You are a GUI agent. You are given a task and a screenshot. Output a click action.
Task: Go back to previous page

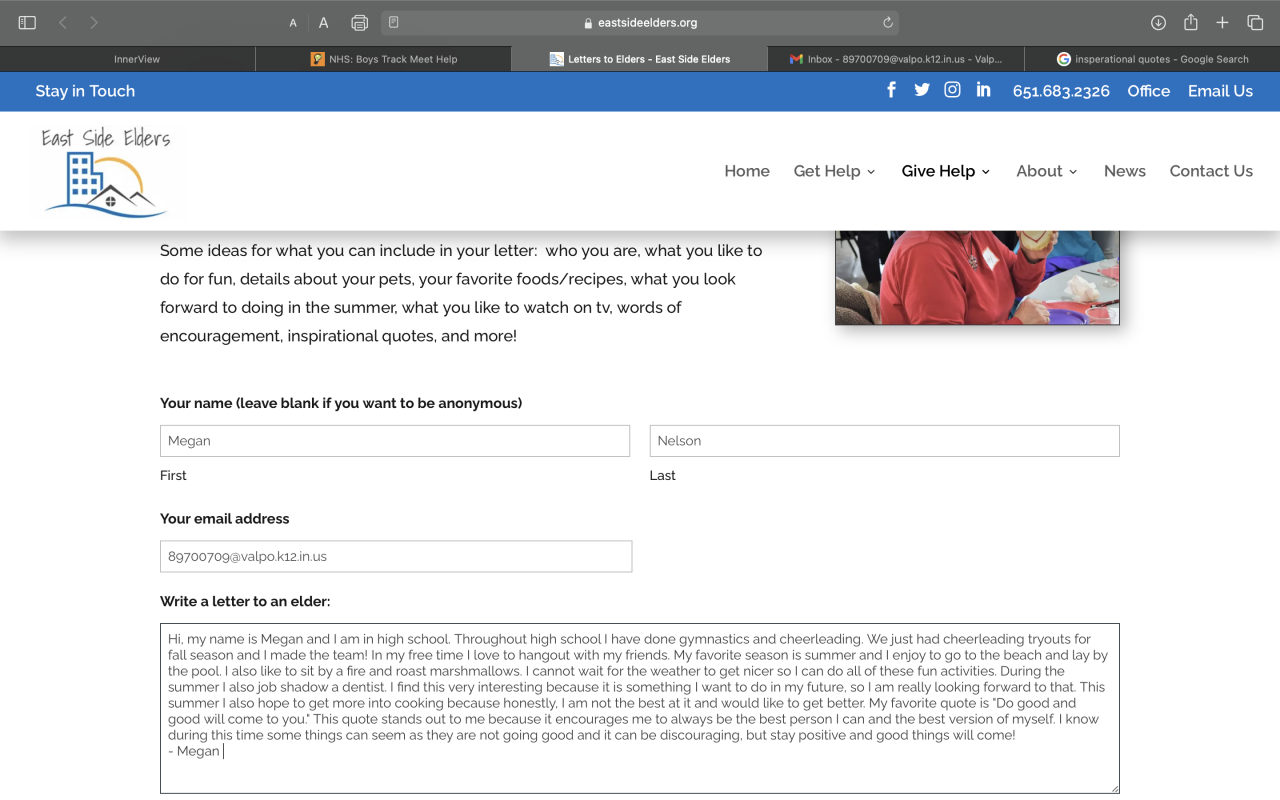point(63,22)
